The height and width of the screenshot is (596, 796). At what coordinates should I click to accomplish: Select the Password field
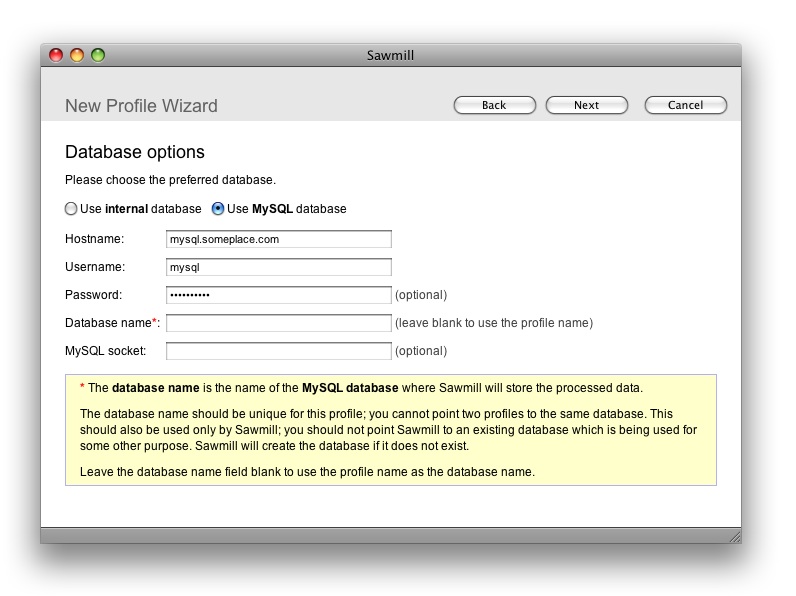tap(278, 295)
